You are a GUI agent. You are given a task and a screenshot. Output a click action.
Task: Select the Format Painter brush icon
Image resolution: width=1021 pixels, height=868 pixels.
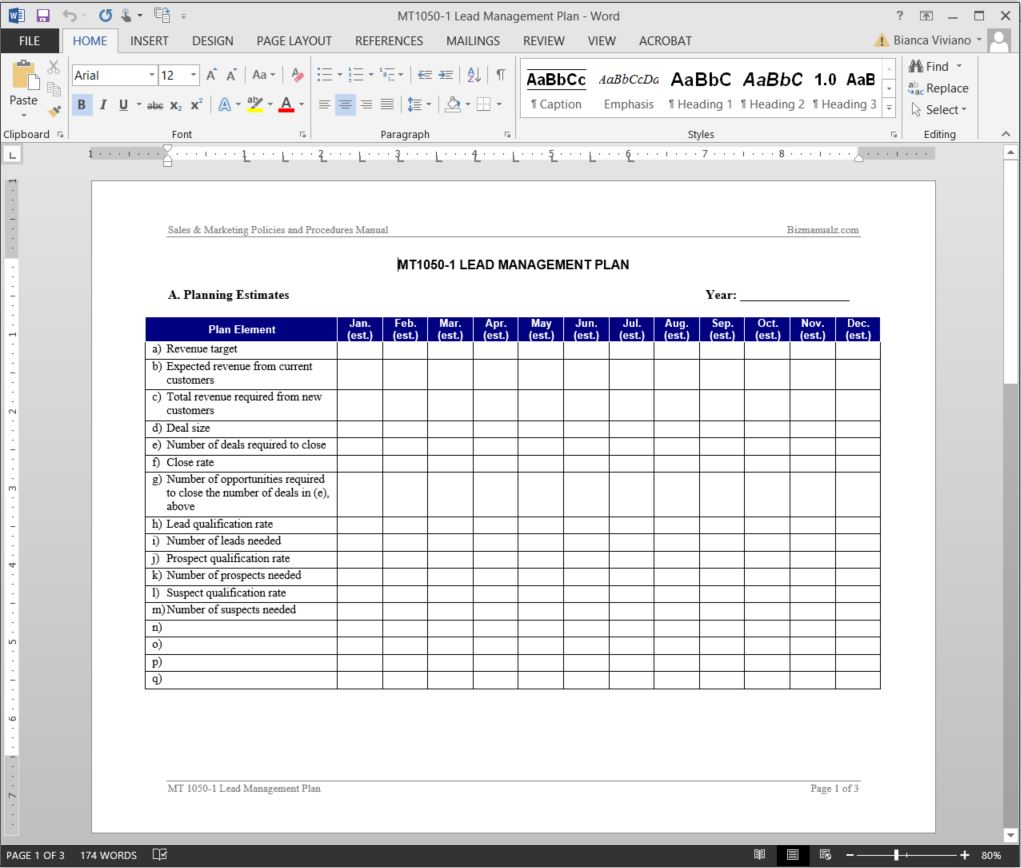[55, 111]
